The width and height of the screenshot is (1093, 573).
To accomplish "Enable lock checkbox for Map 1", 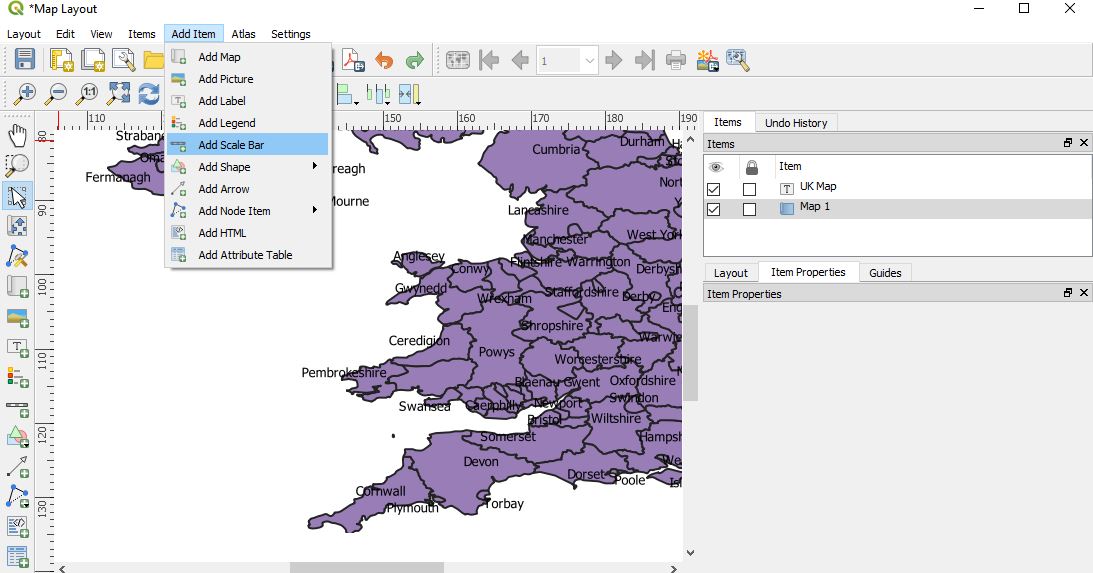I will [749, 210].
